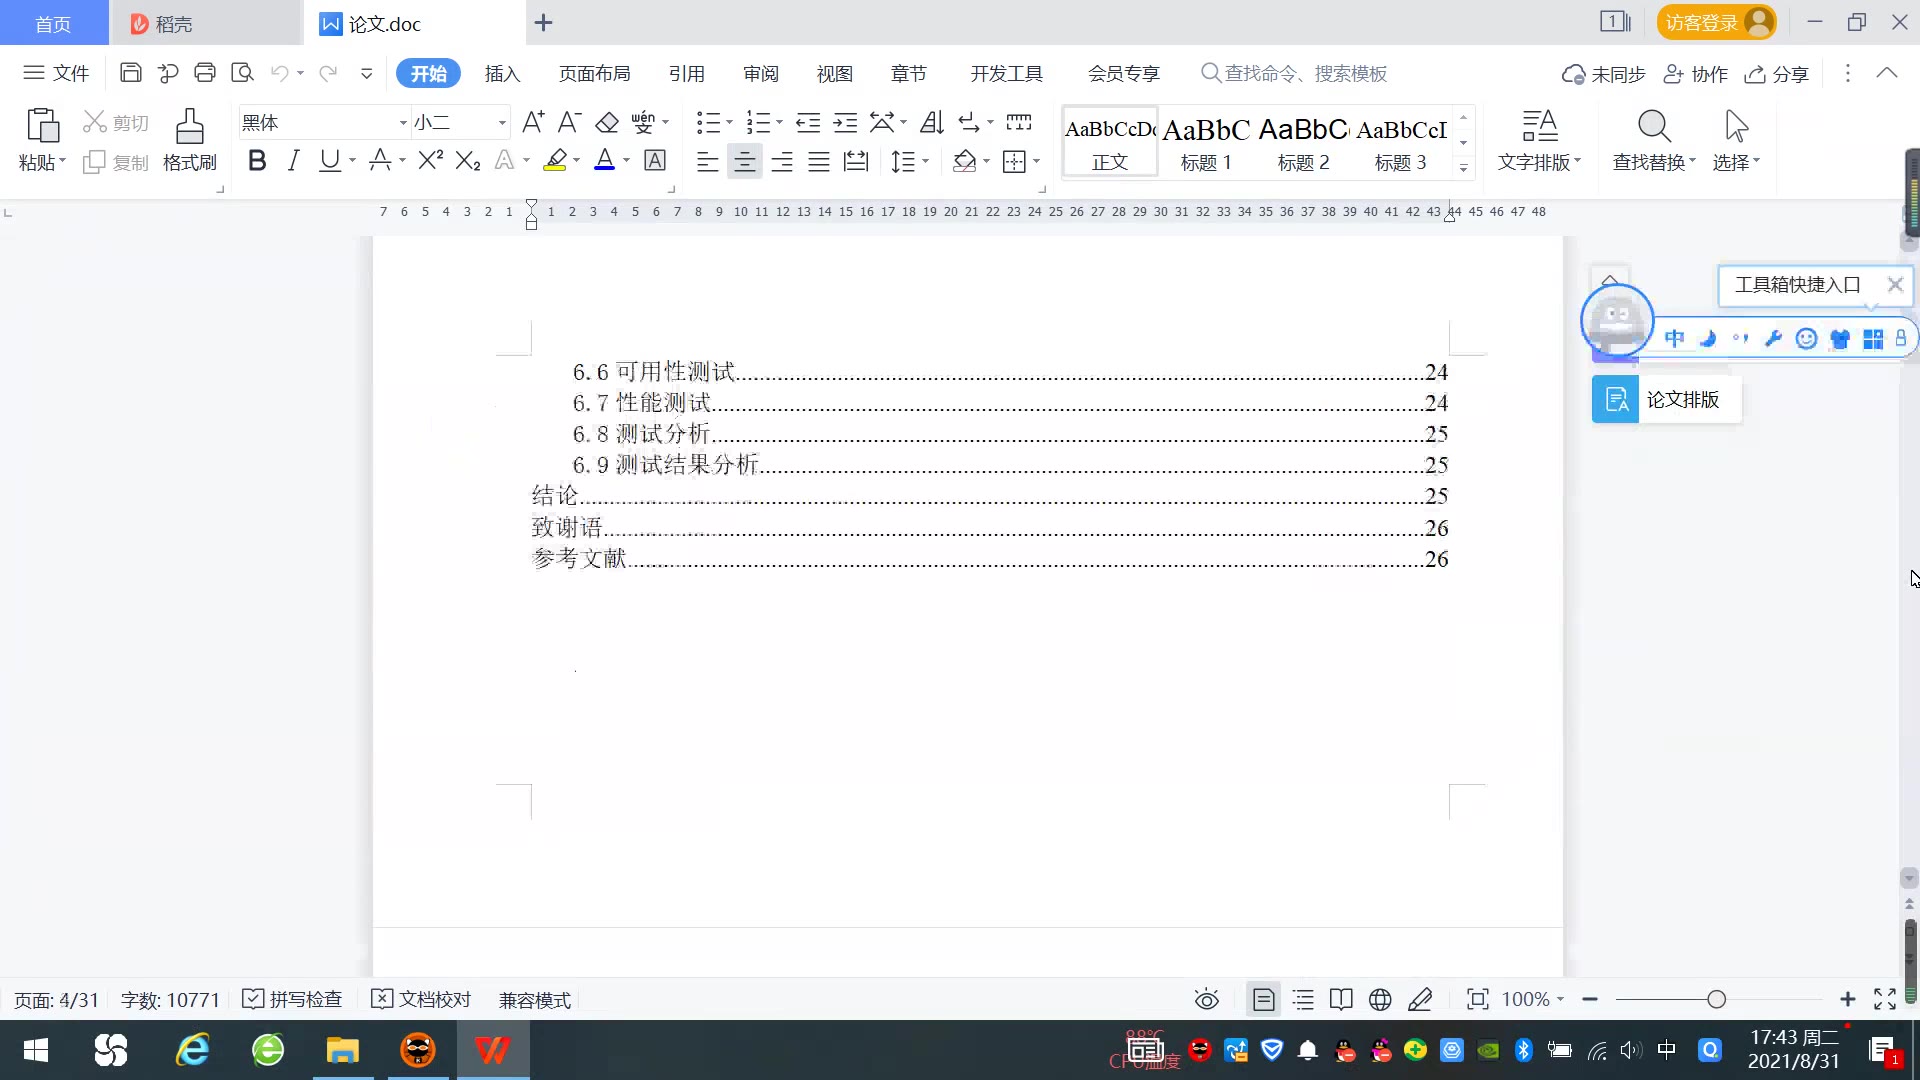Screen dimensions: 1920x1080
Task: Open WPS app in Windows taskbar
Action: click(x=493, y=1050)
